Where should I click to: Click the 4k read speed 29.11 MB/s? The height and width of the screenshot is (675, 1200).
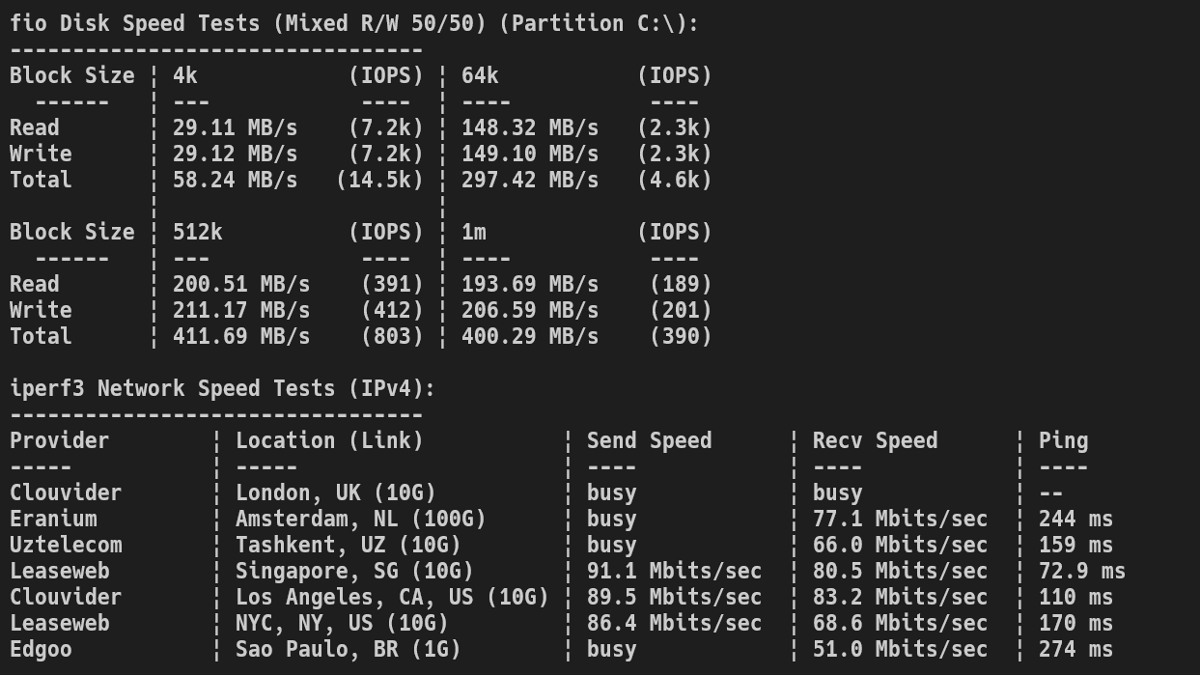pos(235,128)
